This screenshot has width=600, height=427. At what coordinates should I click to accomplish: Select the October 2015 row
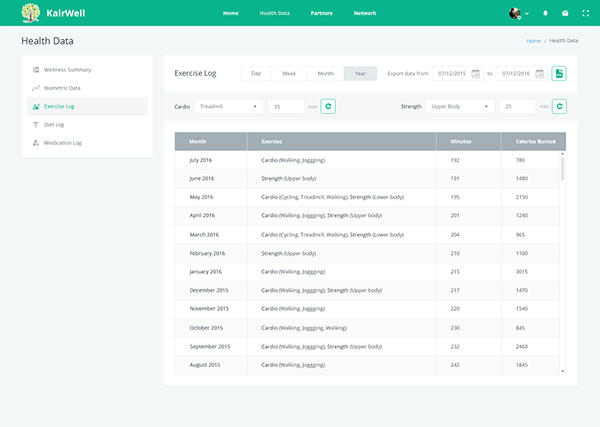[x=367, y=328]
